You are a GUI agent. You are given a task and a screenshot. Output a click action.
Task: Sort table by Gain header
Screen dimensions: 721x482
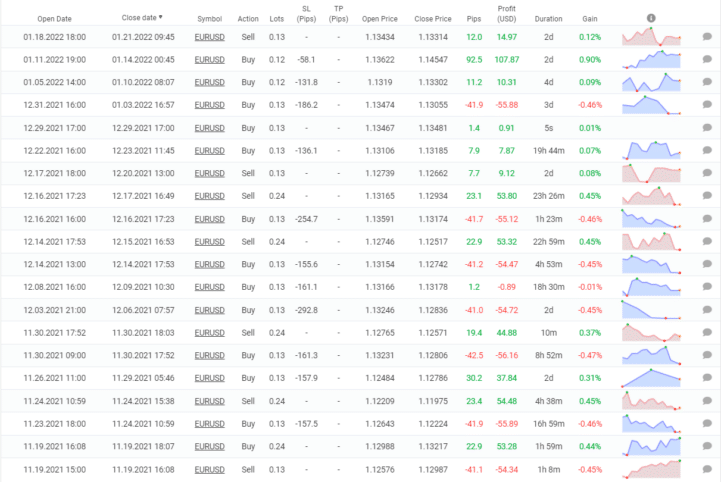(589, 19)
